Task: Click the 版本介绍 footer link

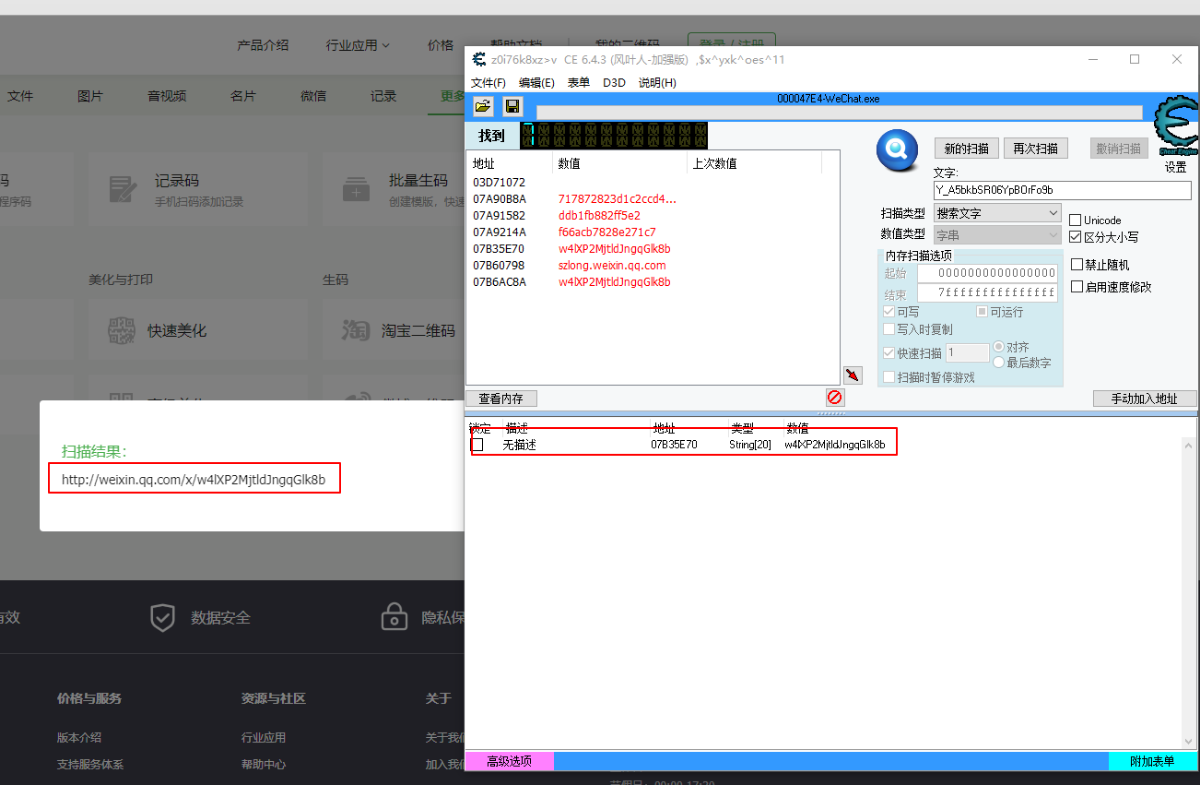Action: [x=79, y=737]
